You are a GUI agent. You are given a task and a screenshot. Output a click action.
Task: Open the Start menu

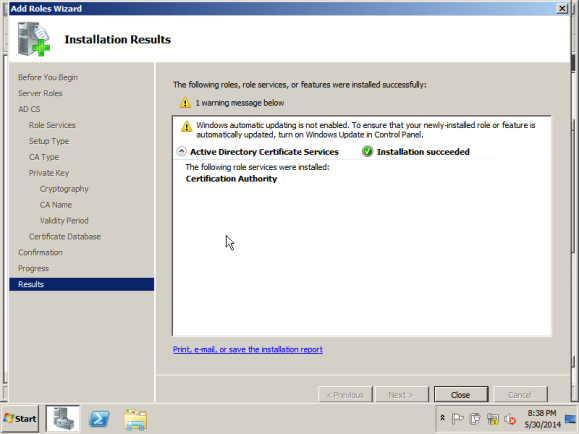click(20, 418)
